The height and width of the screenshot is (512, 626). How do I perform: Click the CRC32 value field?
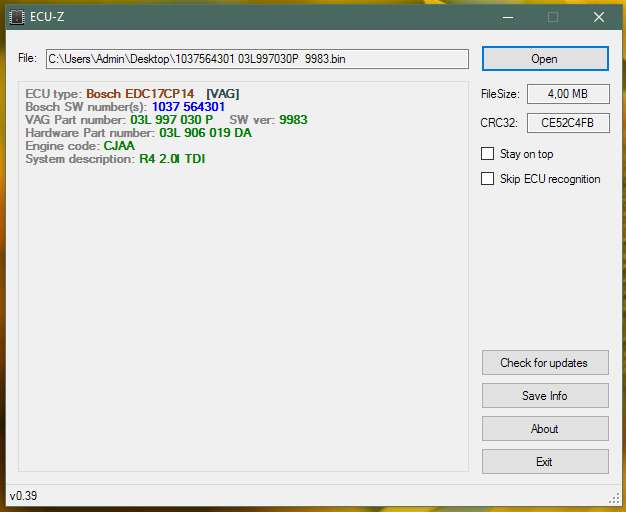tap(568, 123)
